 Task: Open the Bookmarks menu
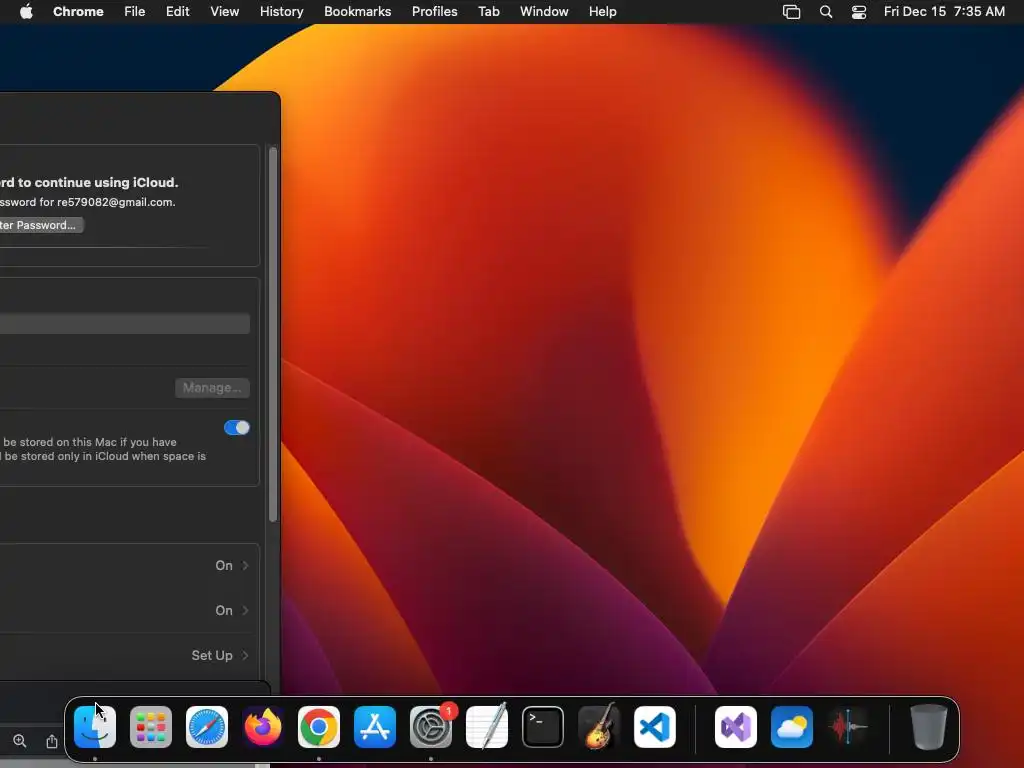point(358,12)
